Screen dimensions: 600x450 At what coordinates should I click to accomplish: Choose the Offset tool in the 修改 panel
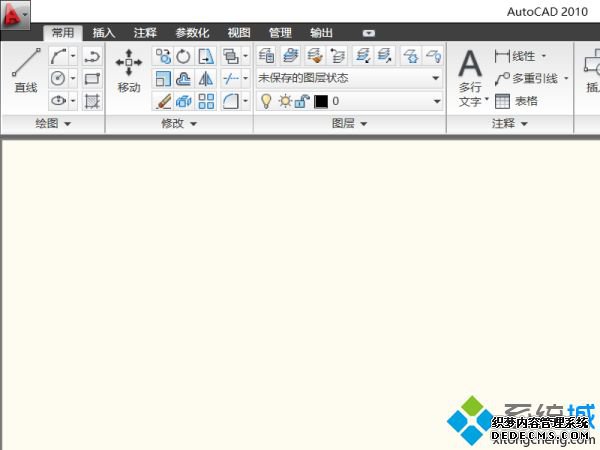coord(184,79)
